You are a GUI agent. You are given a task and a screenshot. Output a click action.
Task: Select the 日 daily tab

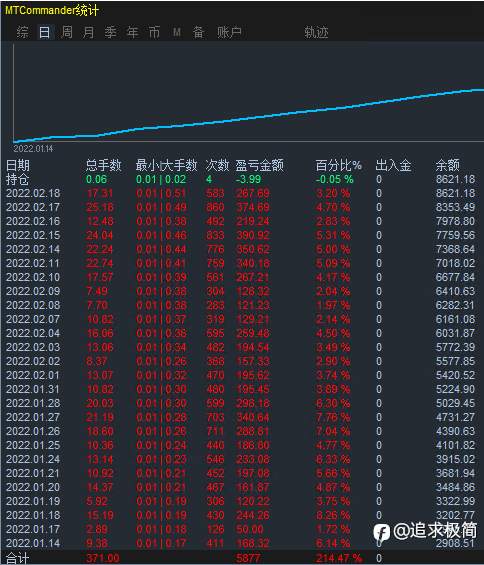(x=44, y=32)
